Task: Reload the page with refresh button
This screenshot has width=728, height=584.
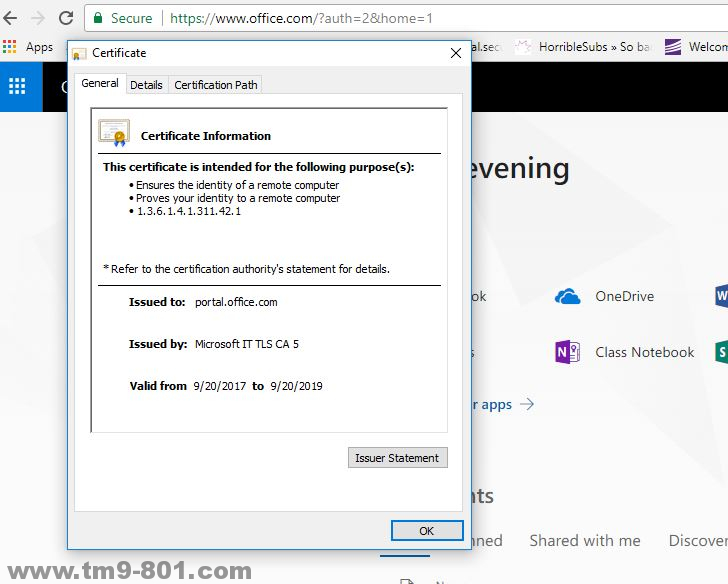Action: point(66,18)
